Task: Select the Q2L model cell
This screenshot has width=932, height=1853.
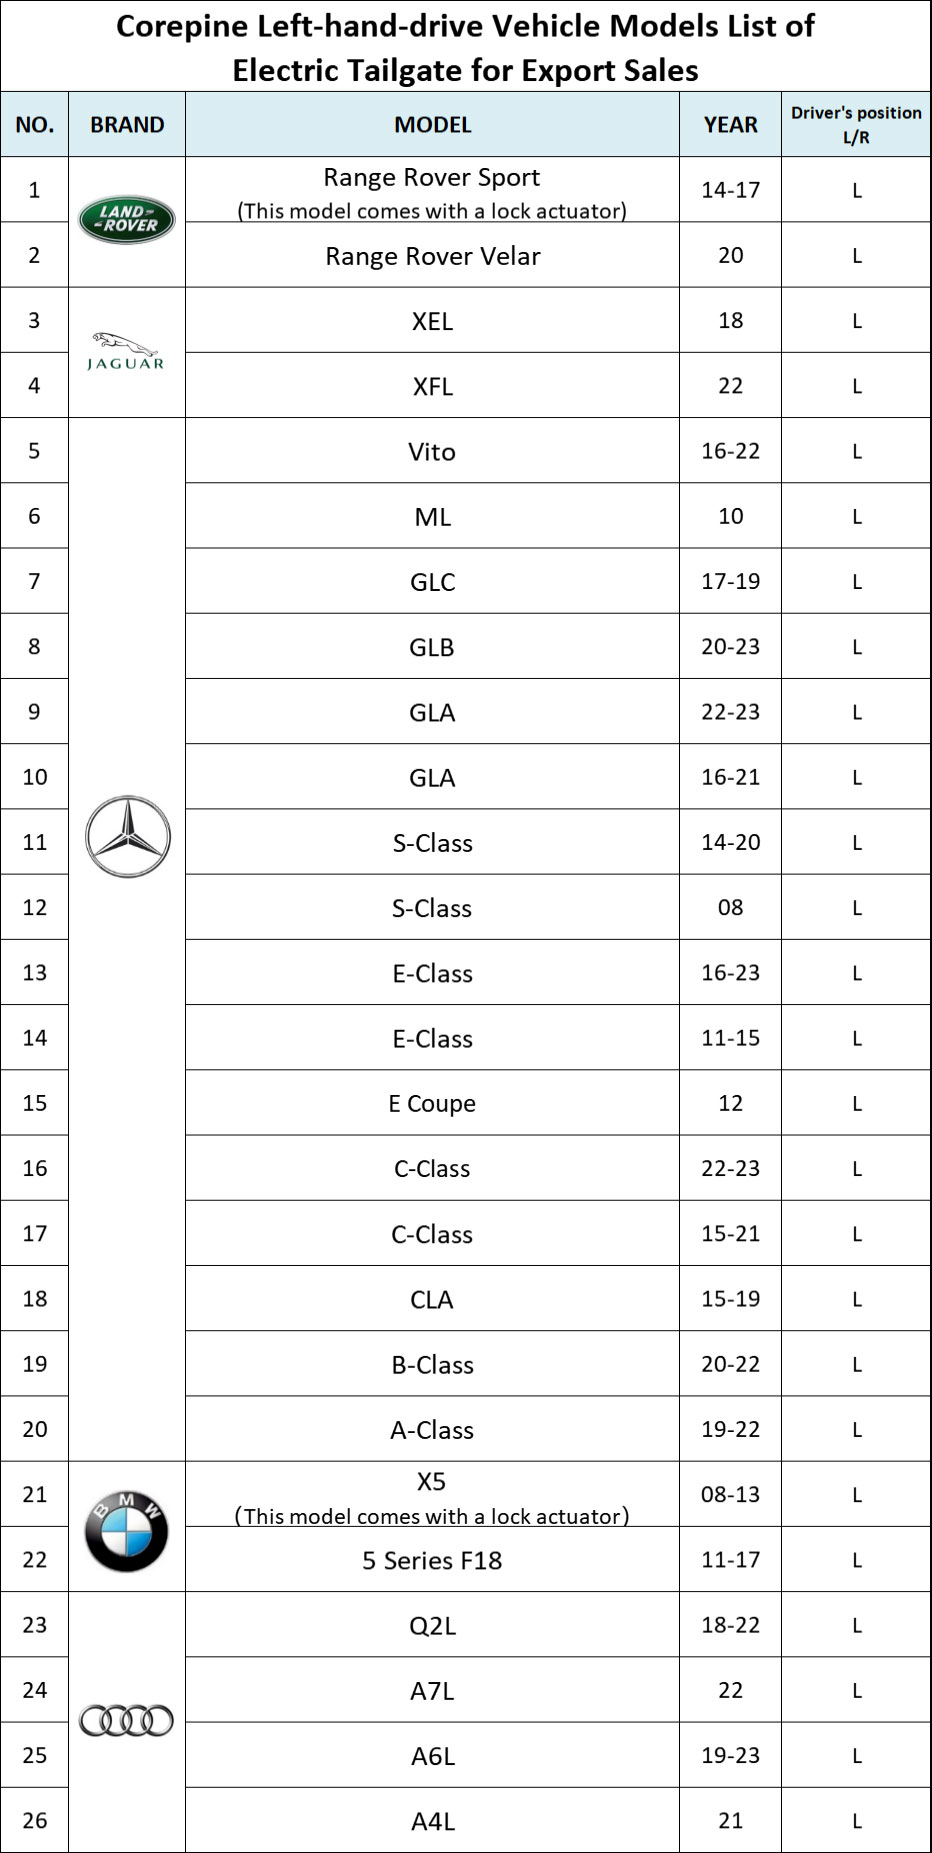Action: point(432,1625)
